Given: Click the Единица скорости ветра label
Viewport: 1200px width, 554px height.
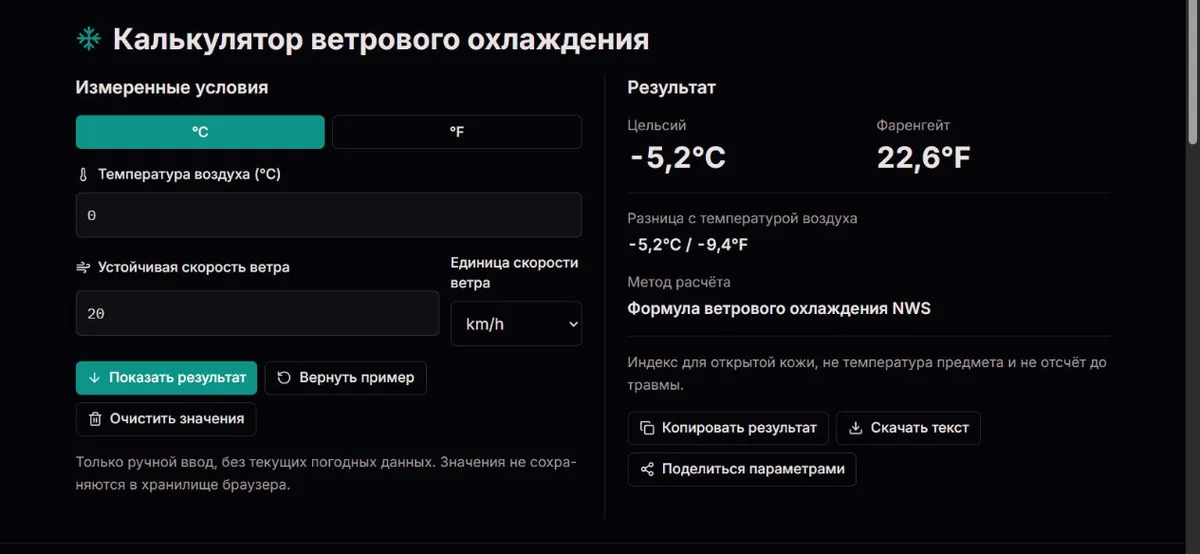Looking at the screenshot, I should tap(515, 272).
